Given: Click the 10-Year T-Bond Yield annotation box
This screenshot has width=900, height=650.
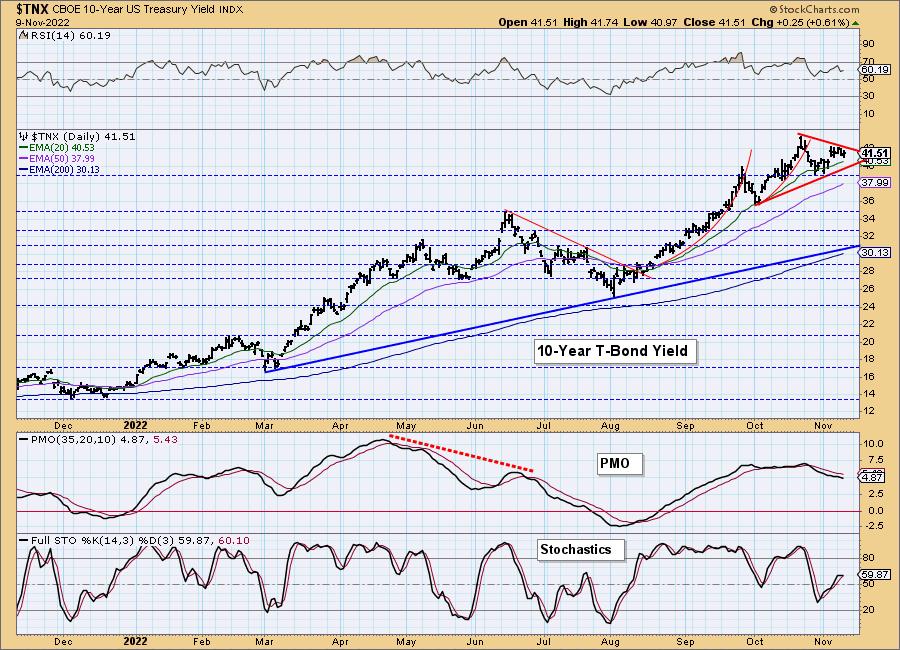Looking at the screenshot, I should 615,351.
